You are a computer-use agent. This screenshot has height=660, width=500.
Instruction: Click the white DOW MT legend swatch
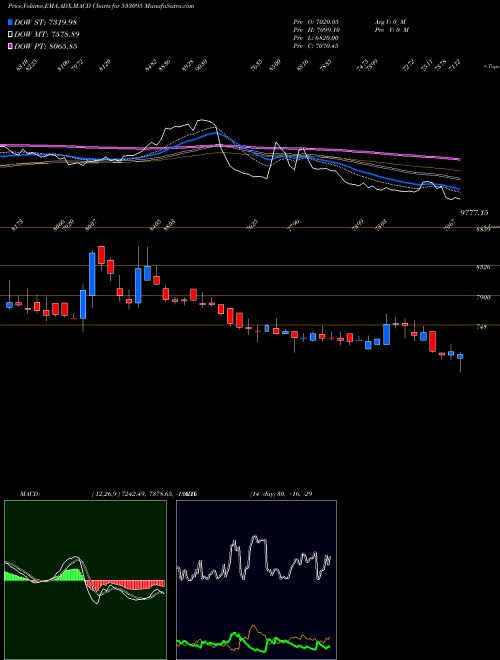point(10,34)
